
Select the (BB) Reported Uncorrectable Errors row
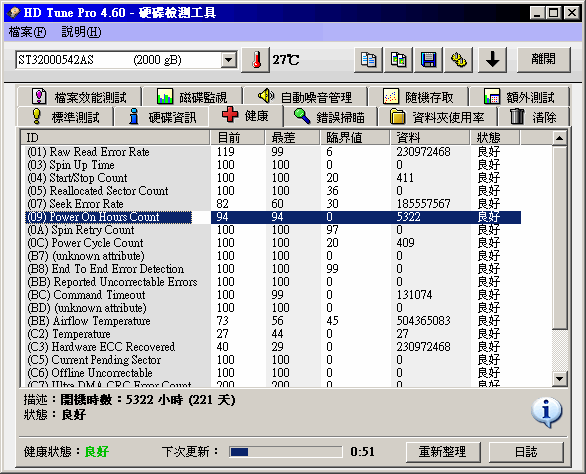click(x=273, y=282)
